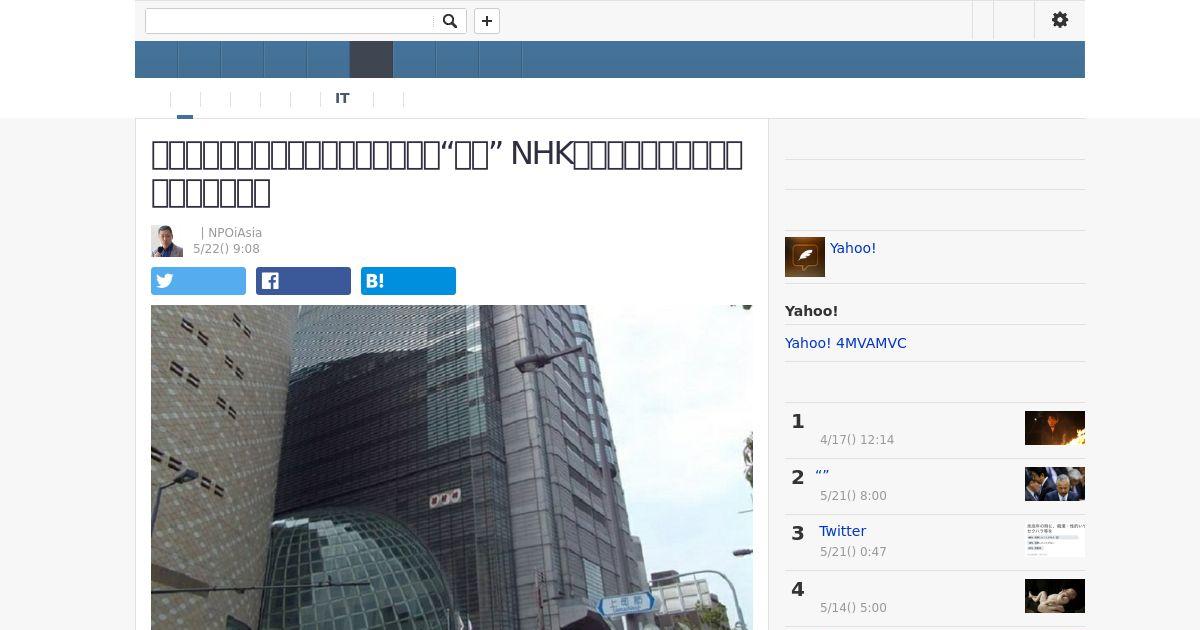Click the plus button beside search
Screen dimensions: 1200x630
tap(487, 21)
